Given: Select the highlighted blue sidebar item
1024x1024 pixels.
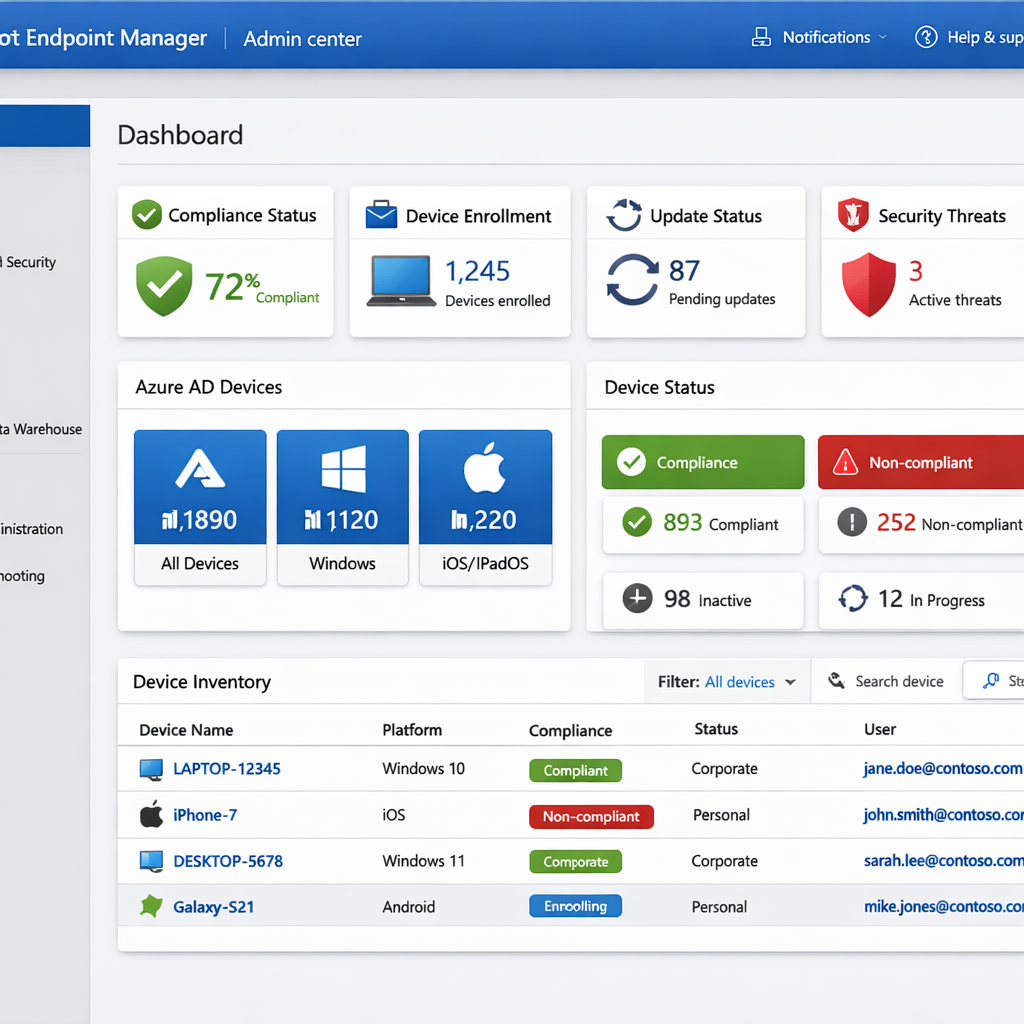Looking at the screenshot, I should [45, 126].
